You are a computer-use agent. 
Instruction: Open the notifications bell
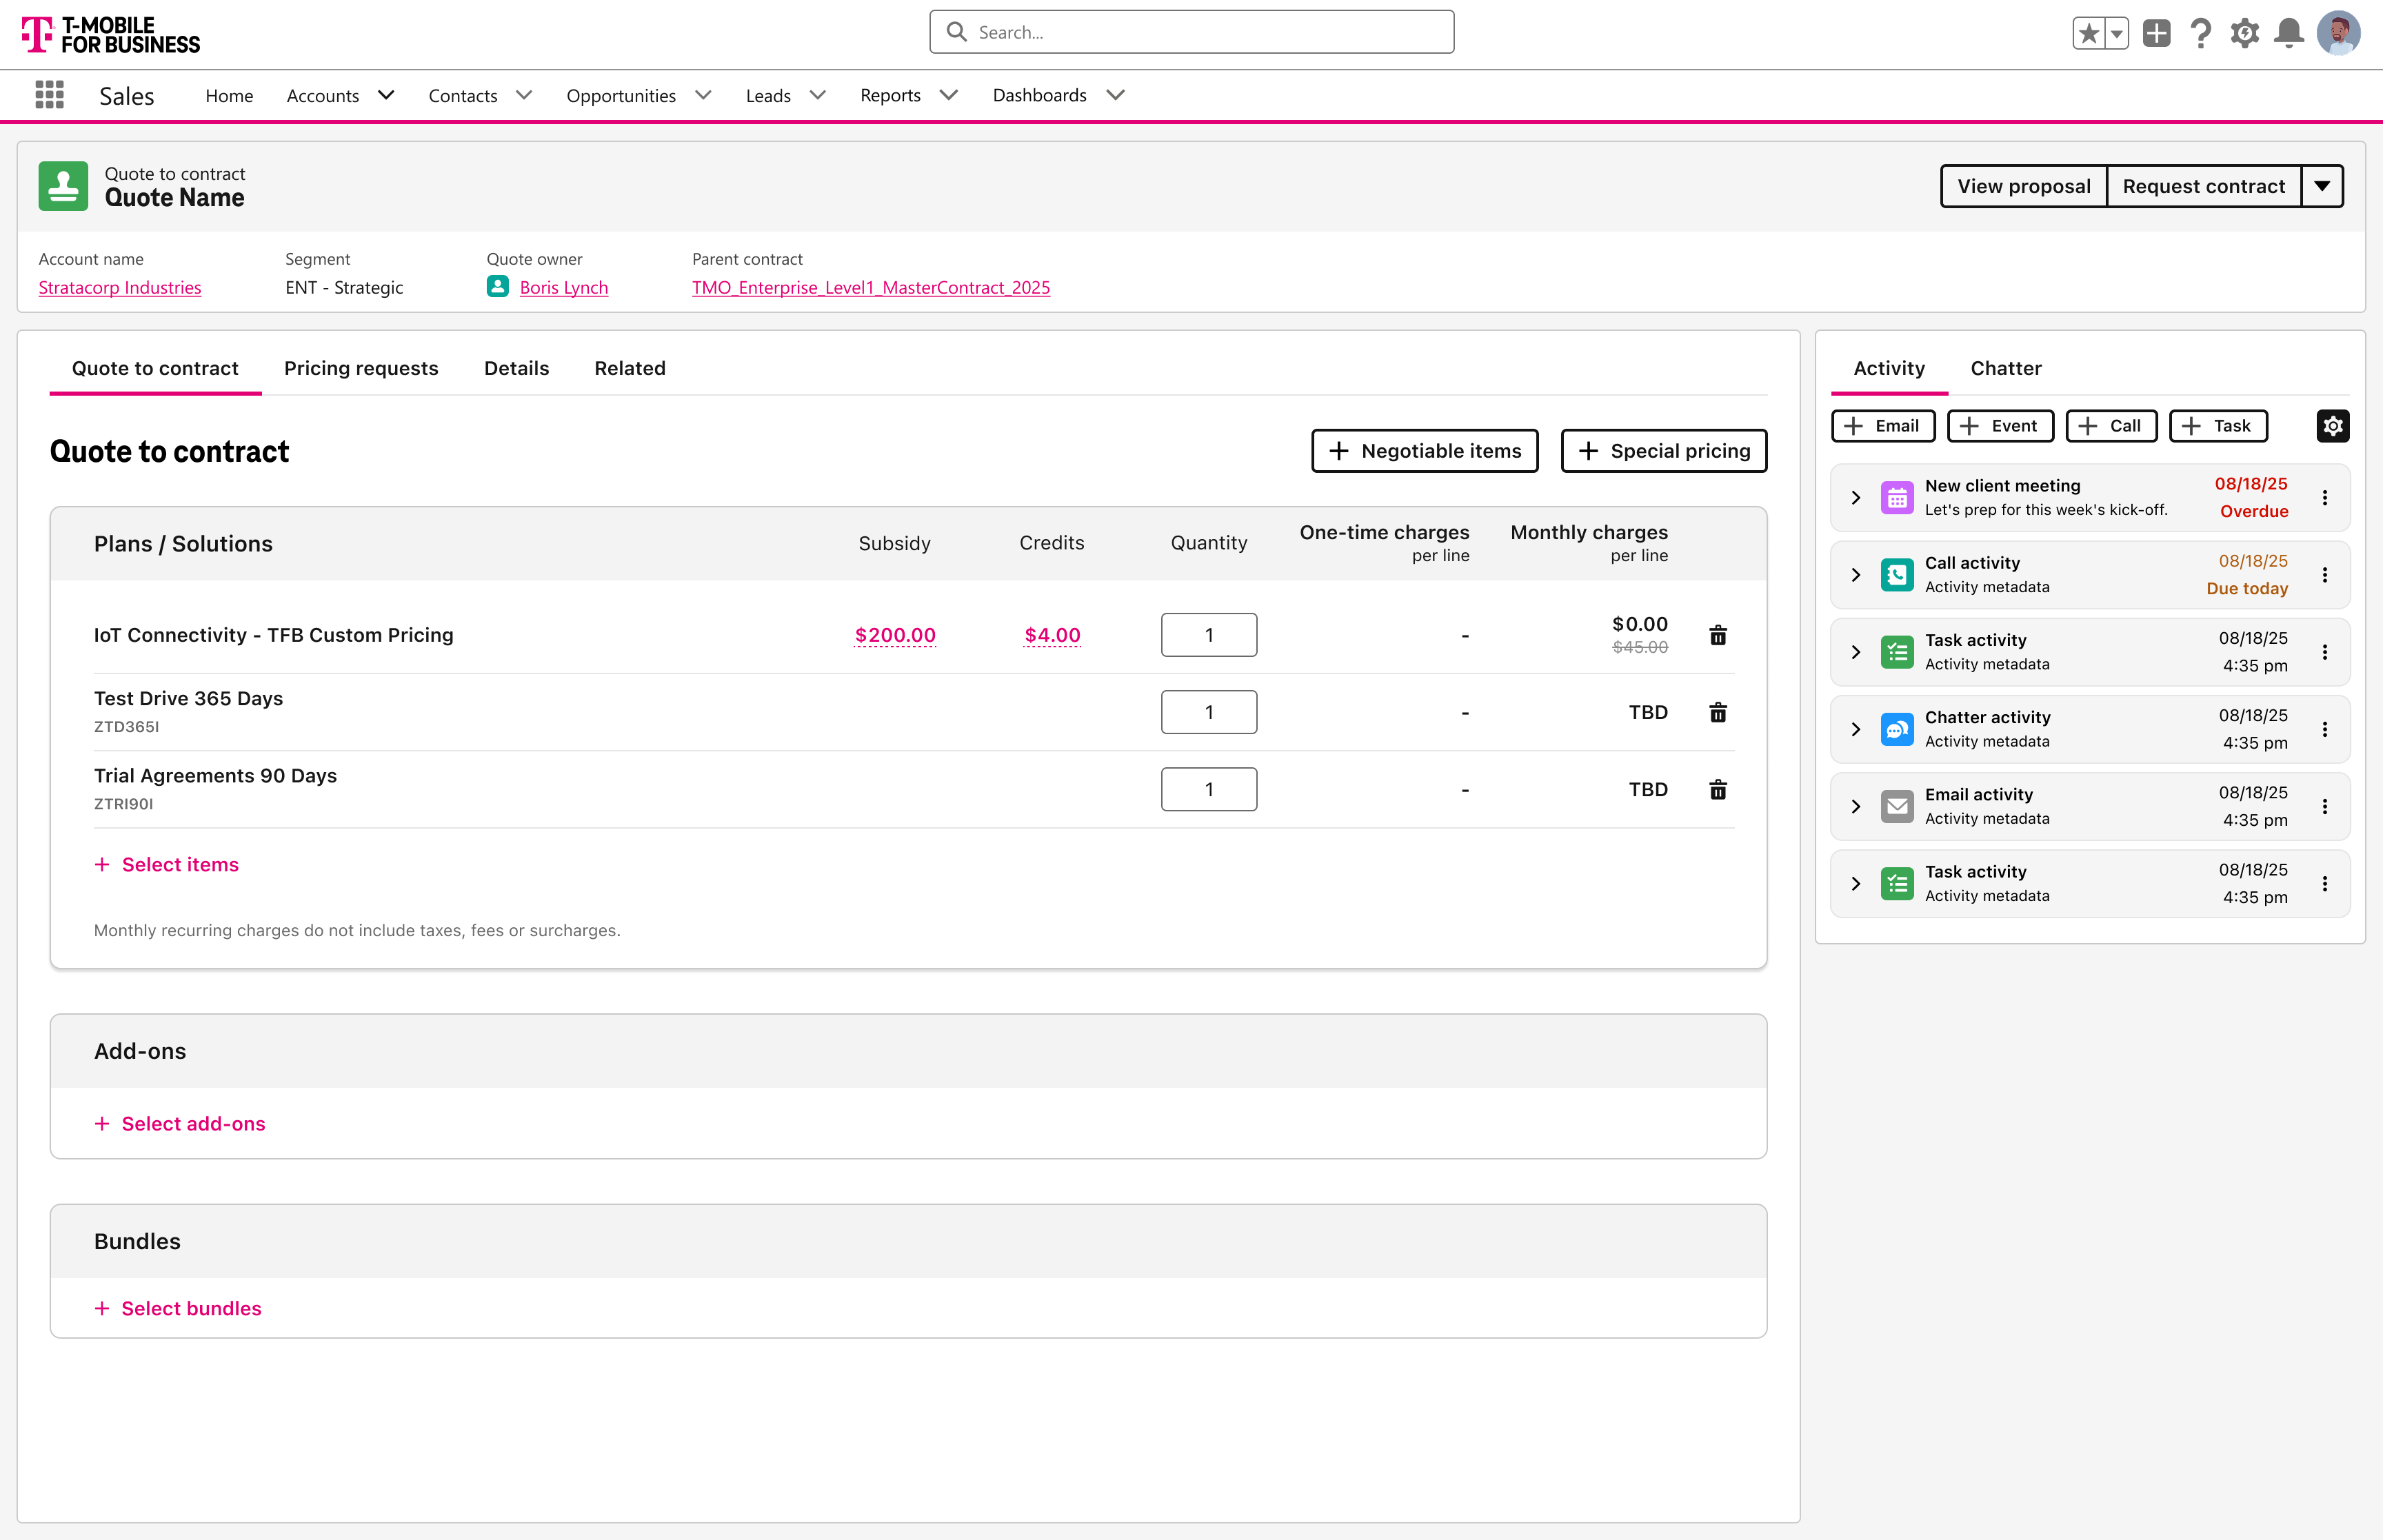[2289, 33]
